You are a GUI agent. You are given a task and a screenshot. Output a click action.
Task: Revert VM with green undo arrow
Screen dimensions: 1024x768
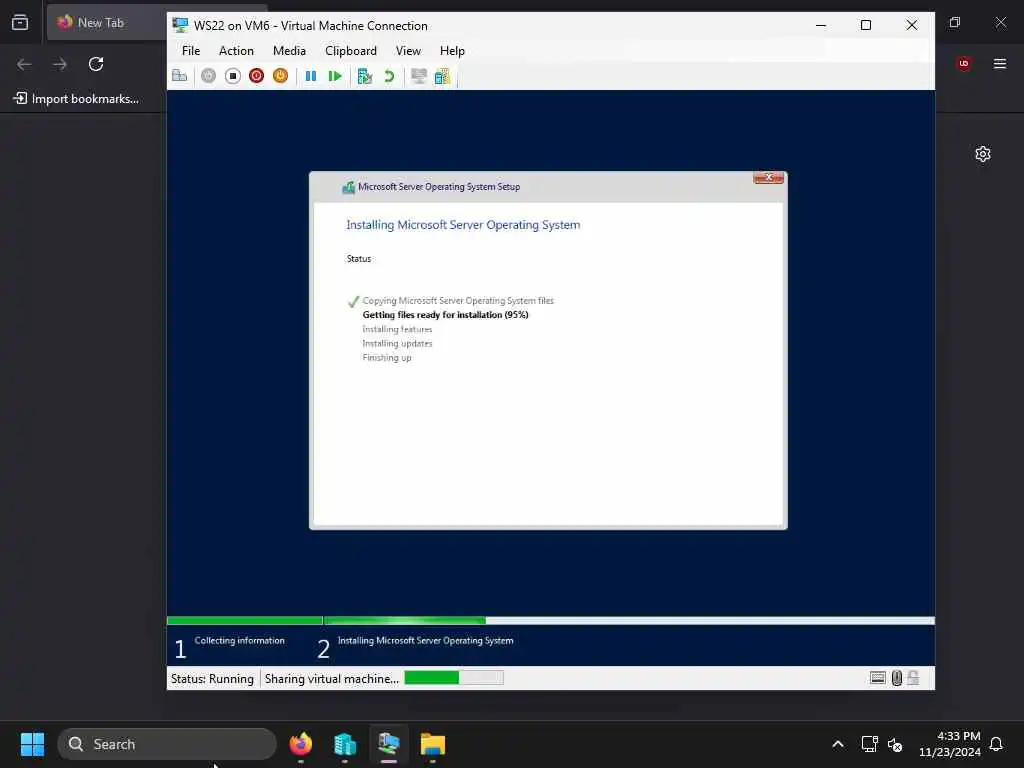coord(389,76)
